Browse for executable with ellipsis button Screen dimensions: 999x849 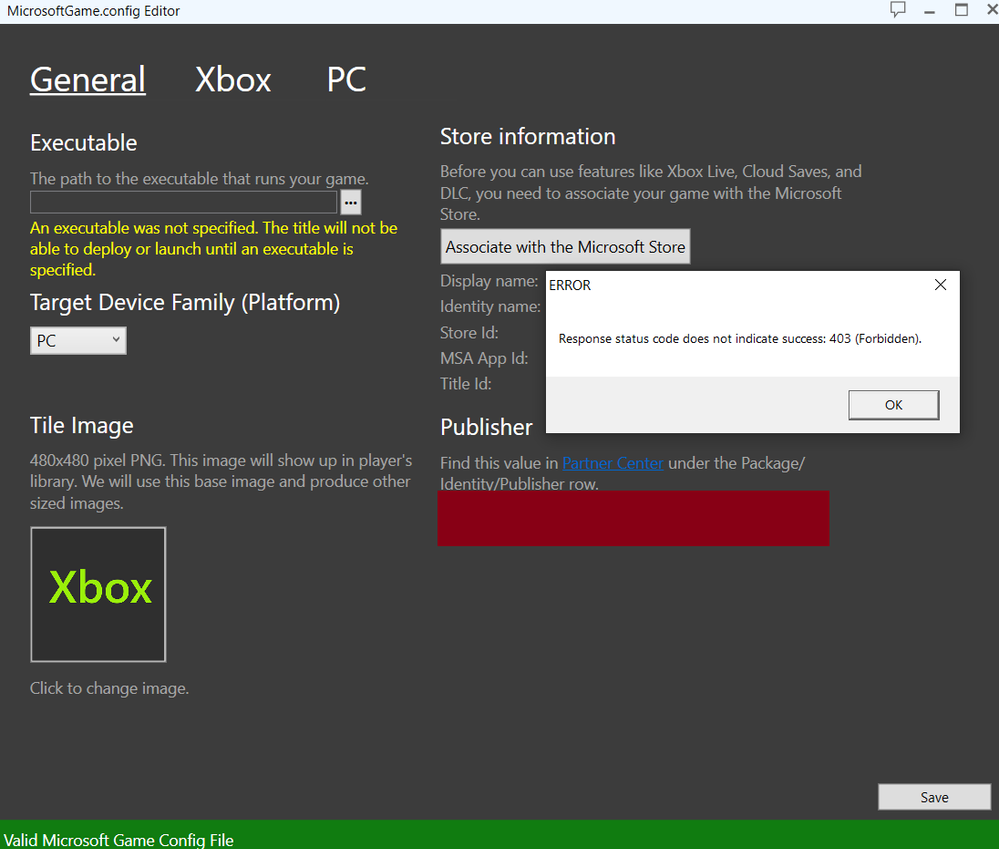[351, 203]
